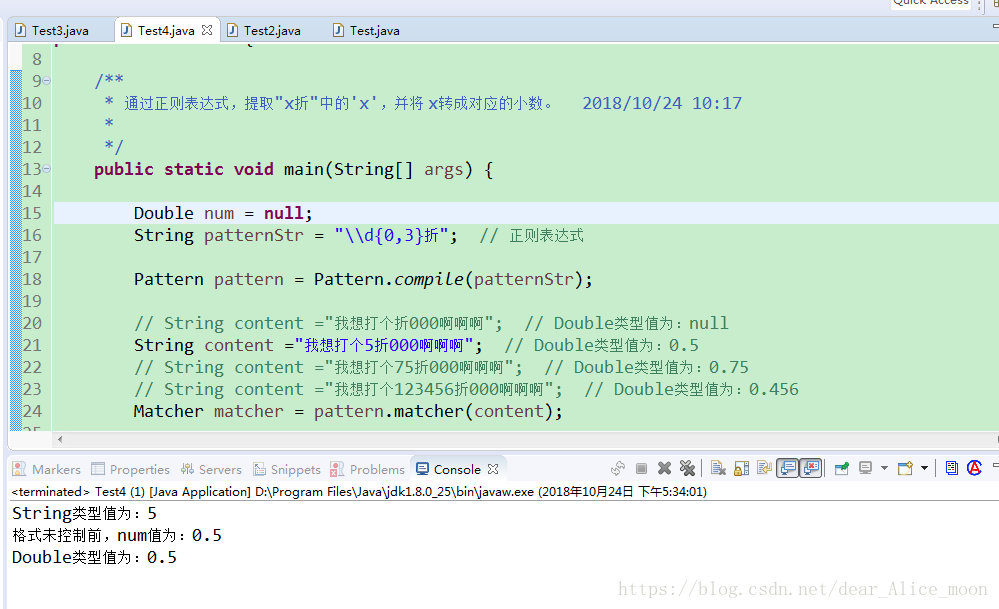Screen dimensions: 999x609
Task: Click the Java file icon on Test.java tab
Action: pos(338,31)
